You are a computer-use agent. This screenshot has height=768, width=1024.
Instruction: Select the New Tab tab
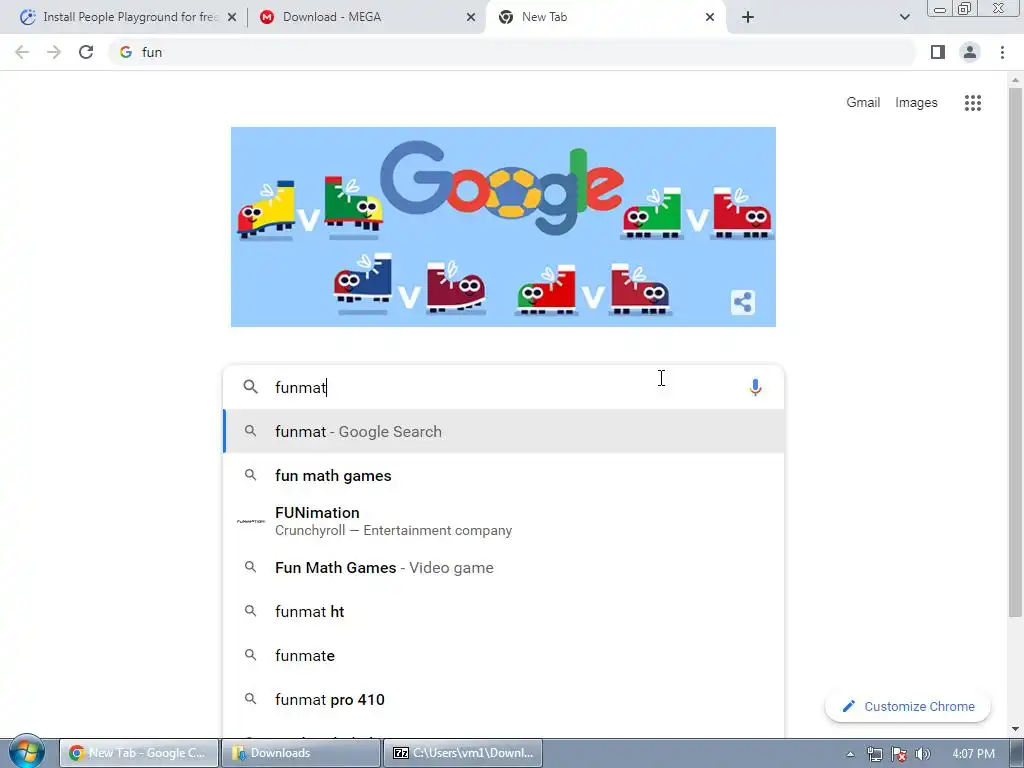point(604,17)
